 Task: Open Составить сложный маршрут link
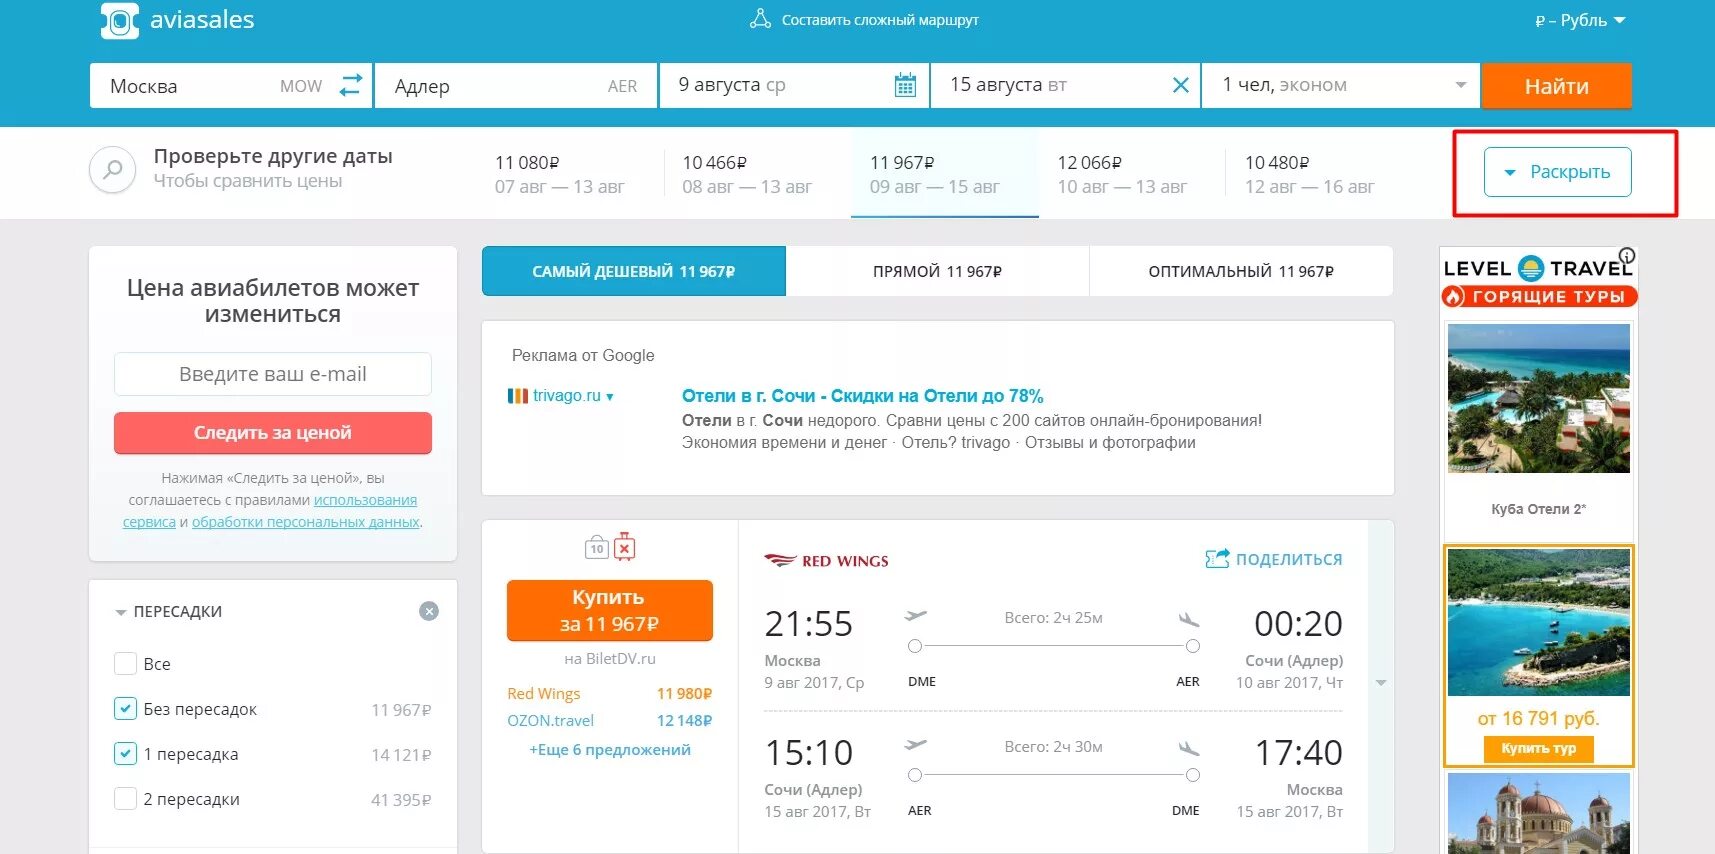(x=880, y=20)
